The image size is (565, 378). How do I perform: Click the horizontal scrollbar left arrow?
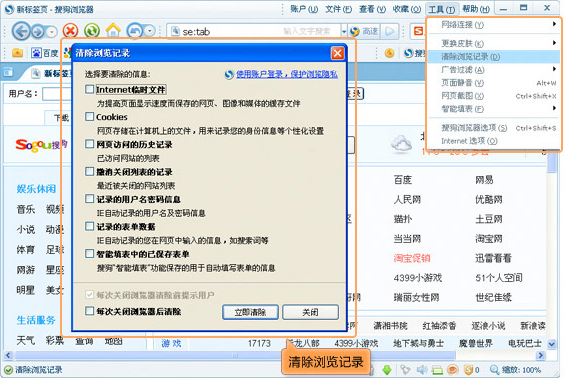[x=8, y=355]
